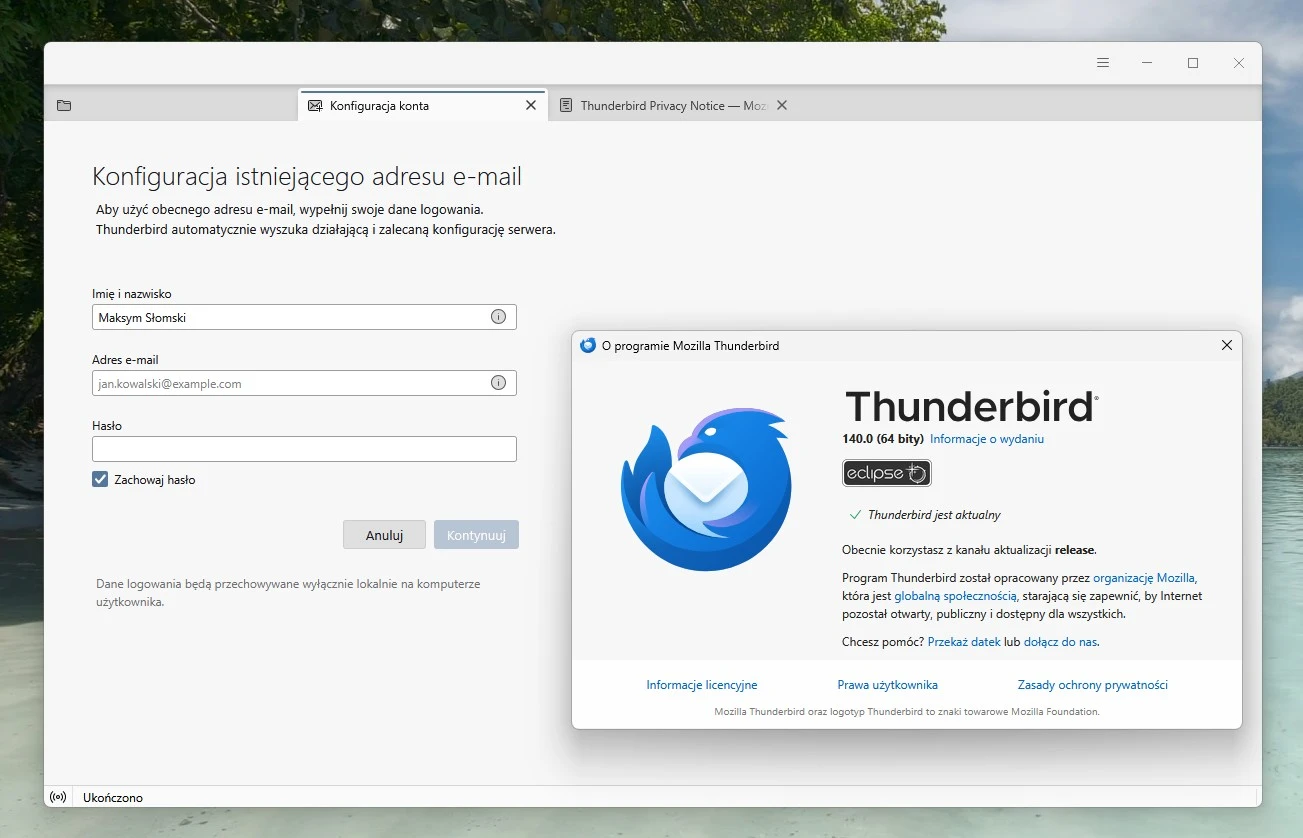The height and width of the screenshot is (838, 1303).
Task: Click info icon in e-mail field
Action: pyautogui.click(x=498, y=383)
